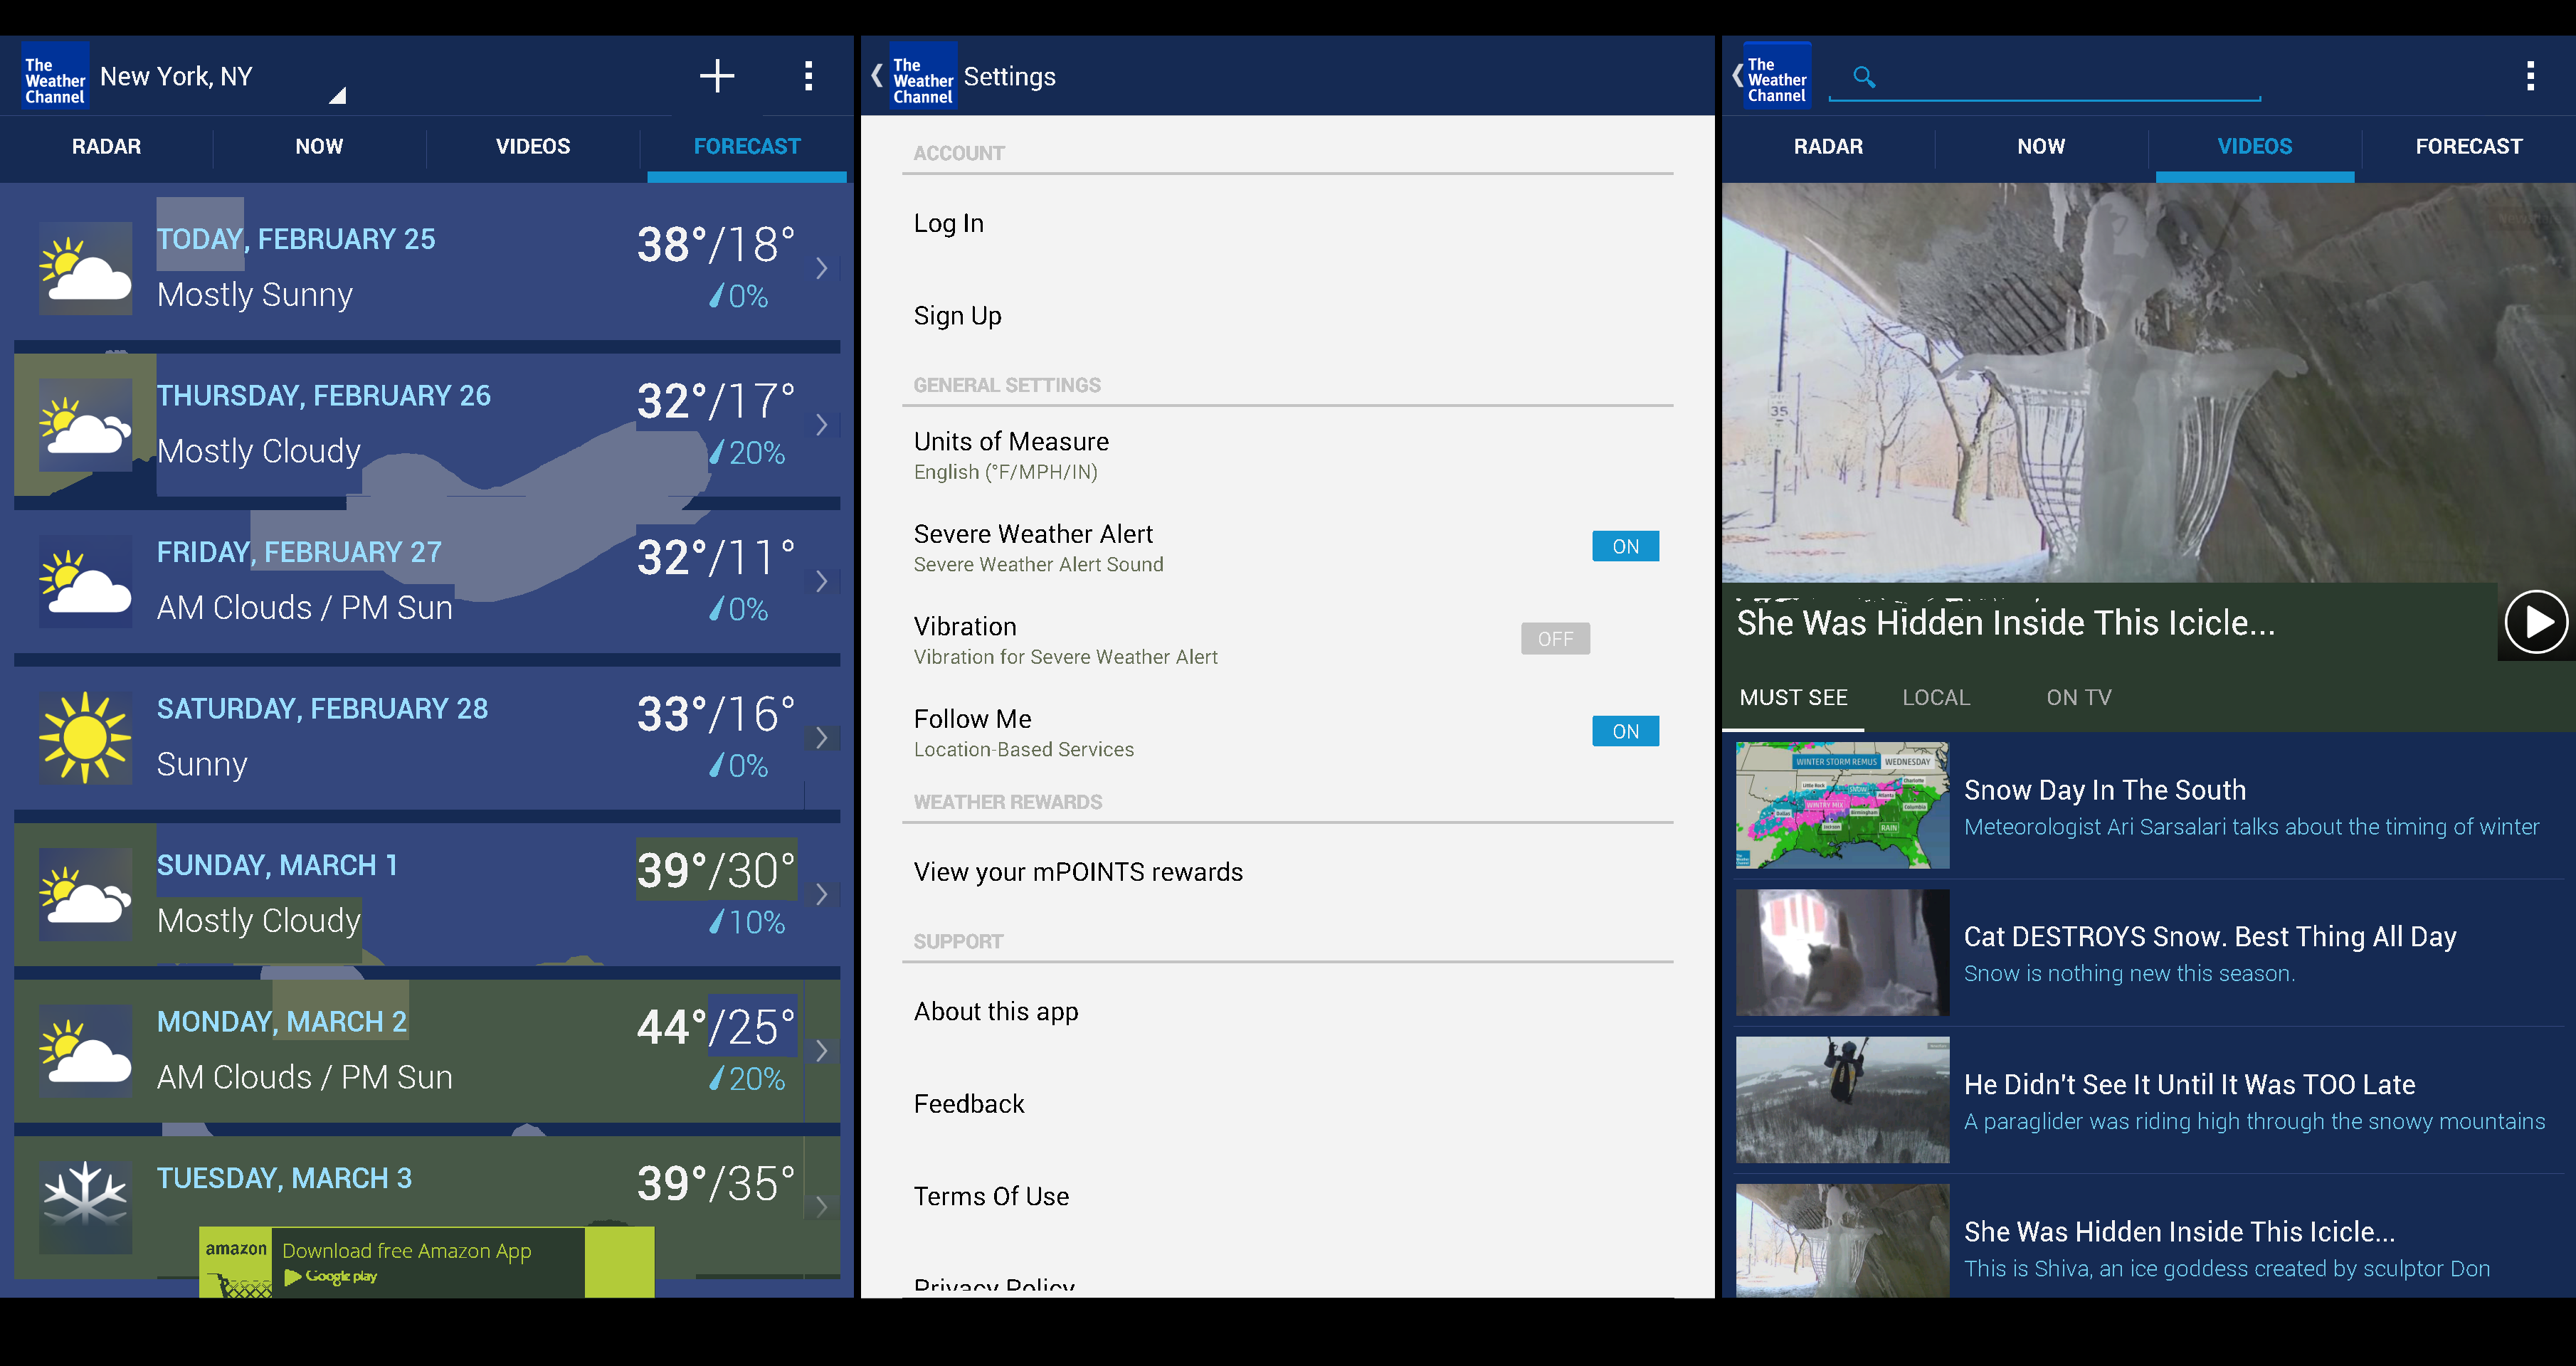Image resolution: width=2576 pixels, height=1366 pixels.
Task: Select LOCAL video category
Action: 1936,698
